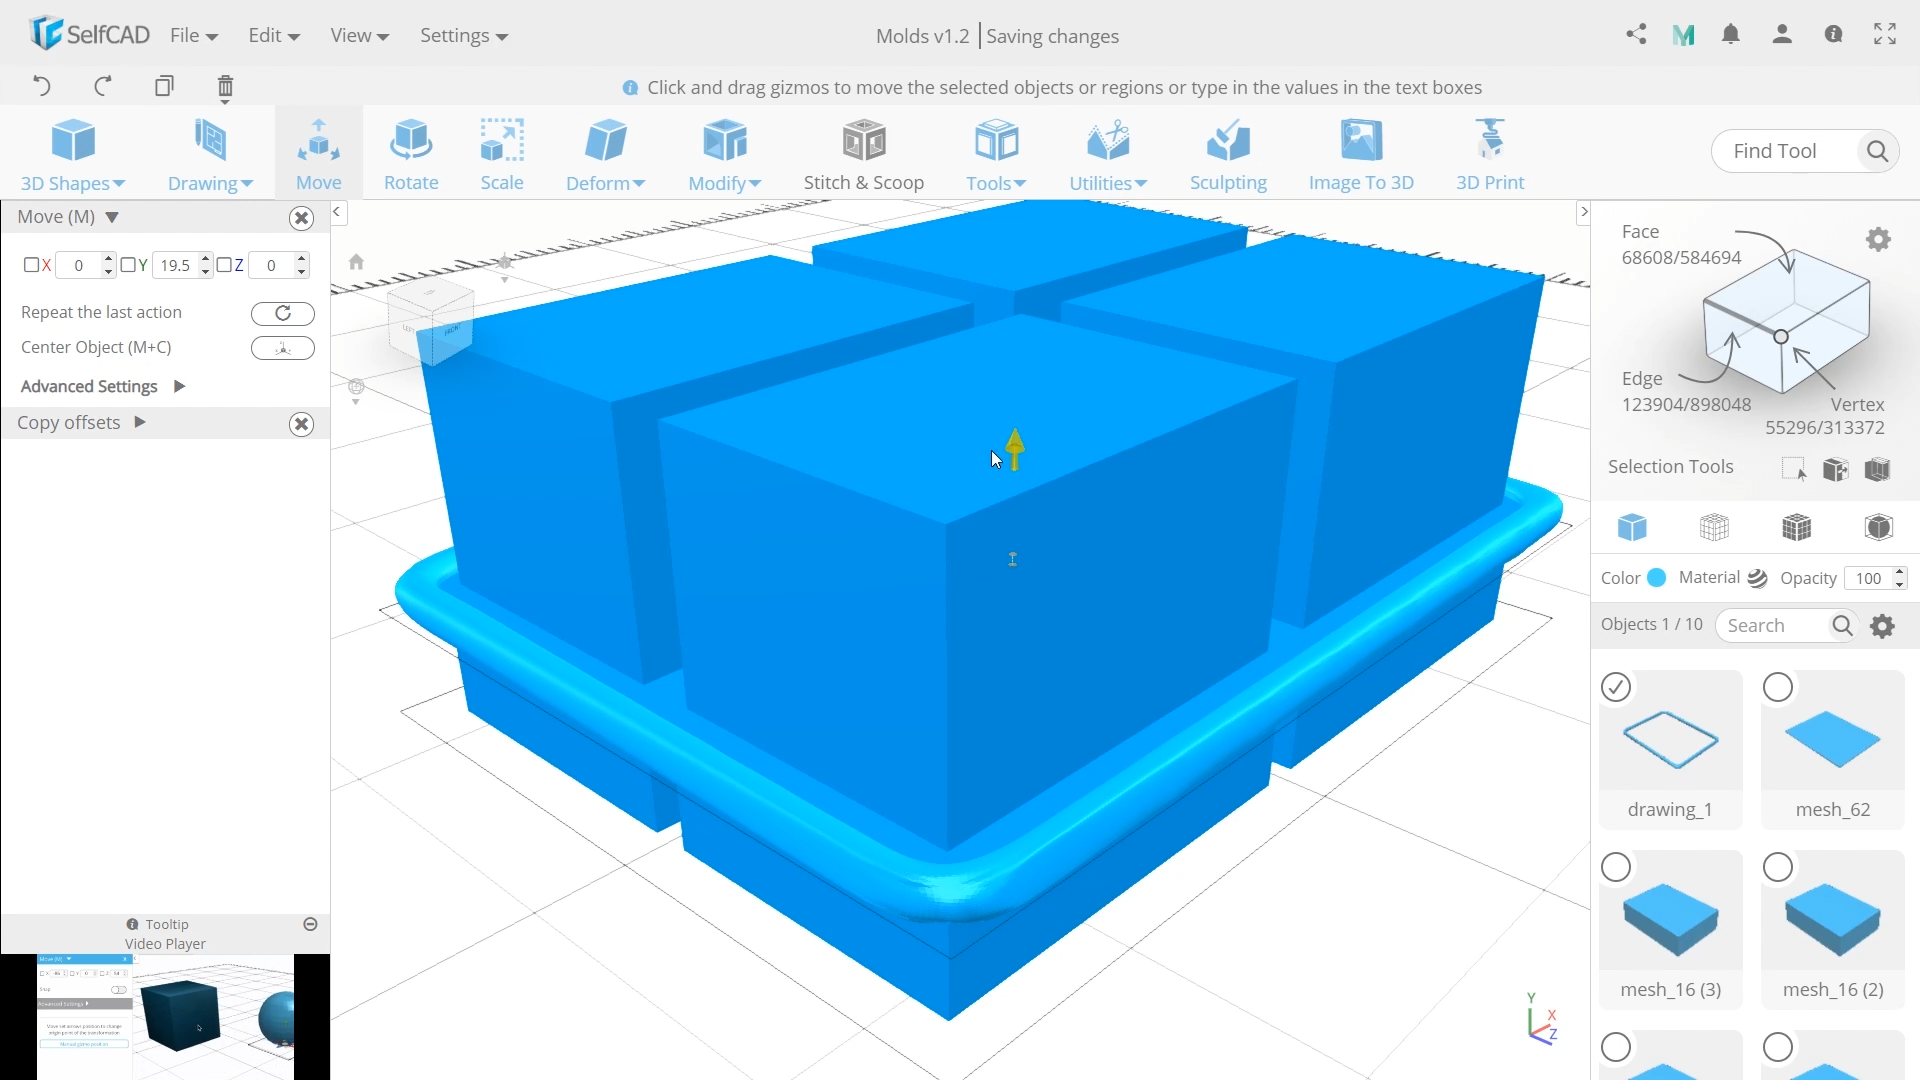Image resolution: width=1920 pixels, height=1080 pixels.
Task: Open the Image To 3D tool
Action: (1361, 155)
